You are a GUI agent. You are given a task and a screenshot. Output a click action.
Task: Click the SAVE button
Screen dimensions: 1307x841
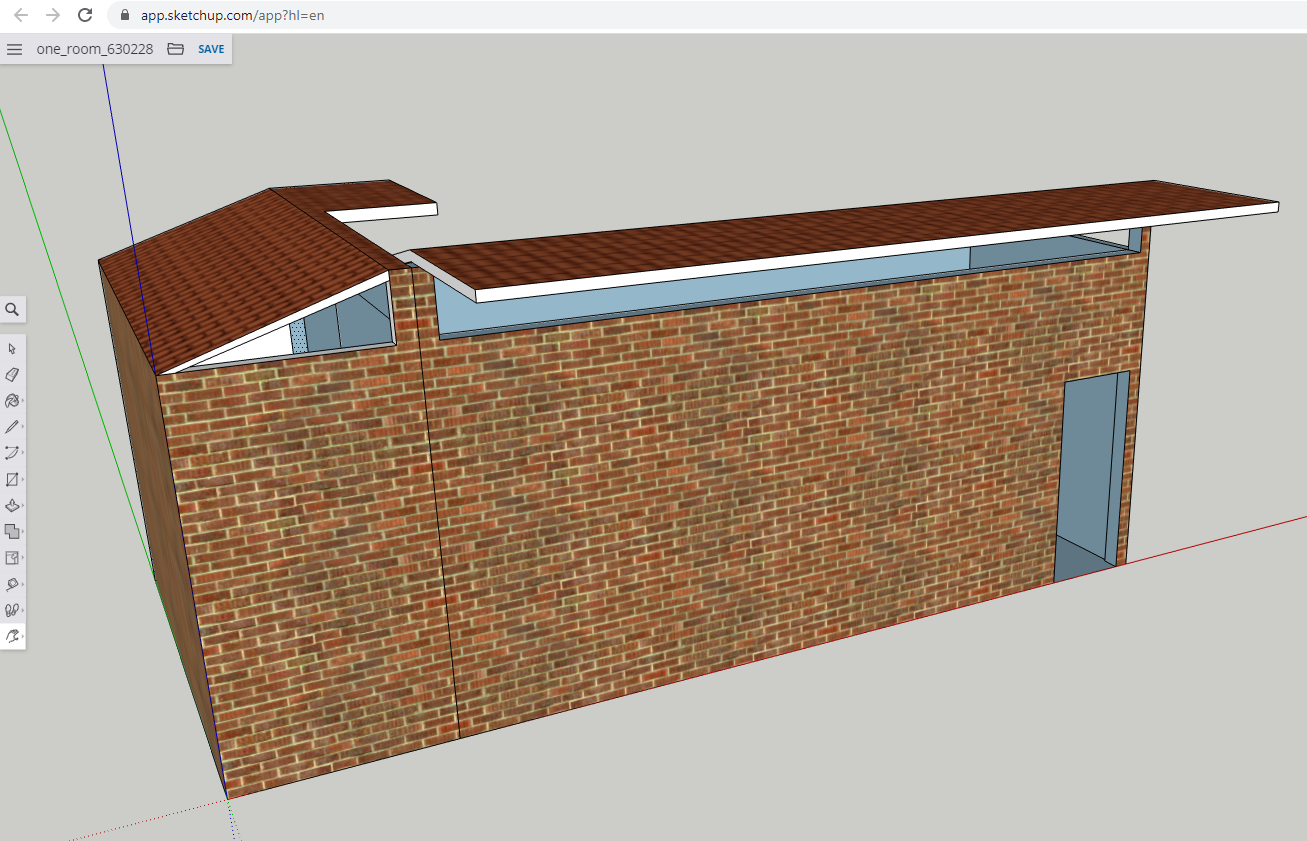point(211,49)
